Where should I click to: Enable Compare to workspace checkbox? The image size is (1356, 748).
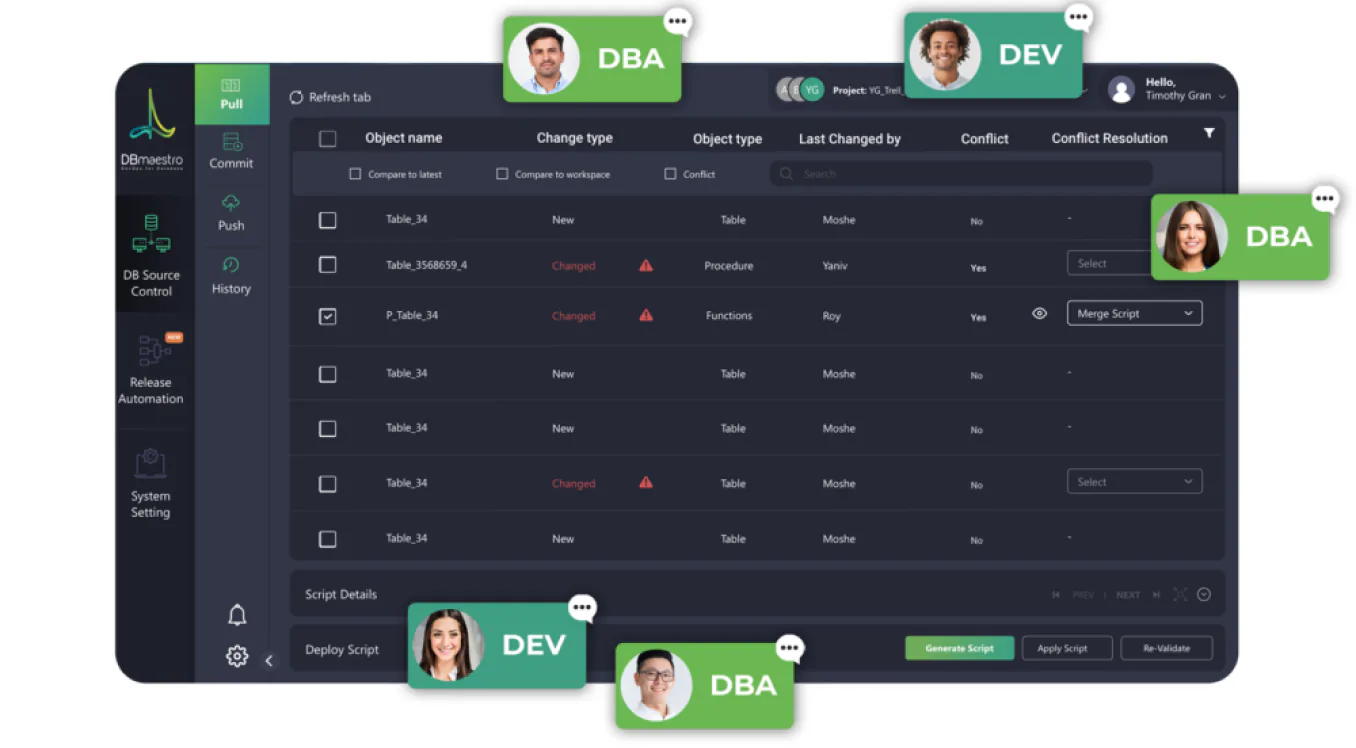click(502, 174)
